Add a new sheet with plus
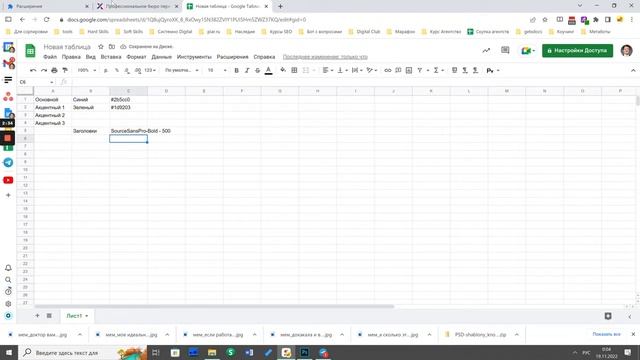640x360 pixels. (37, 316)
